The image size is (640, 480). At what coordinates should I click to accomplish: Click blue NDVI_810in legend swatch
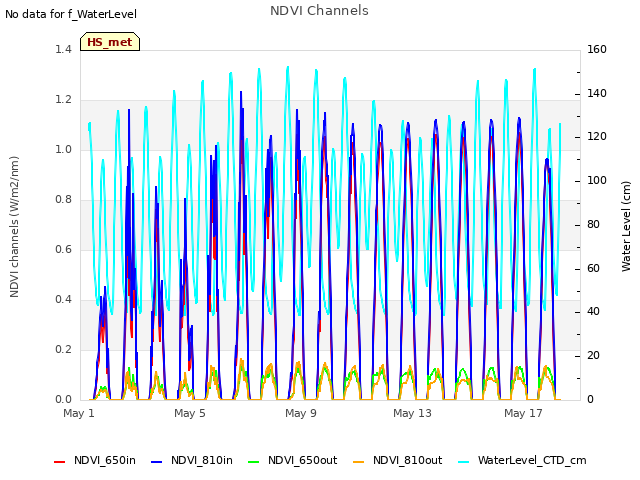pos(157,462)
